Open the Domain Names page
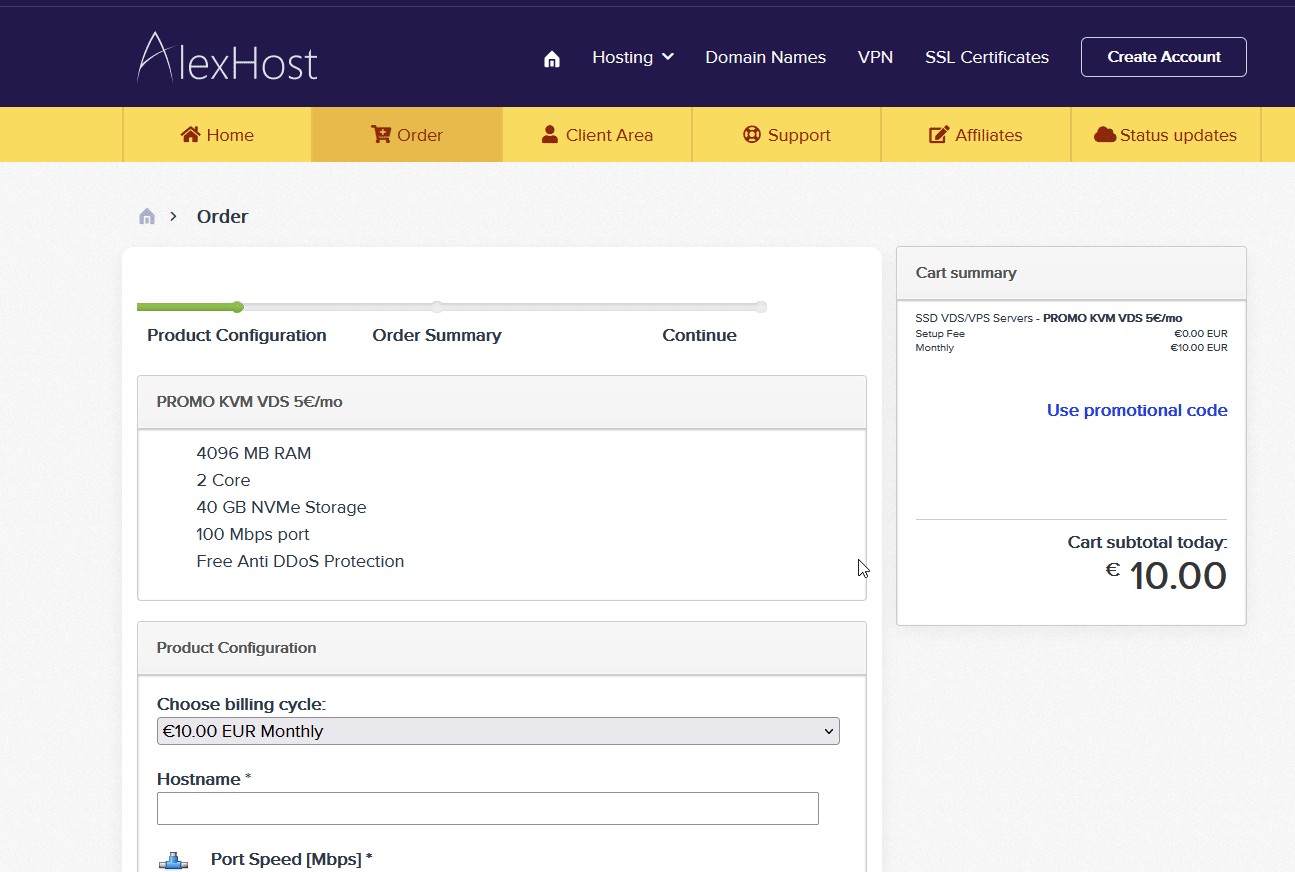1295x872 pixels. pos(766,57)
